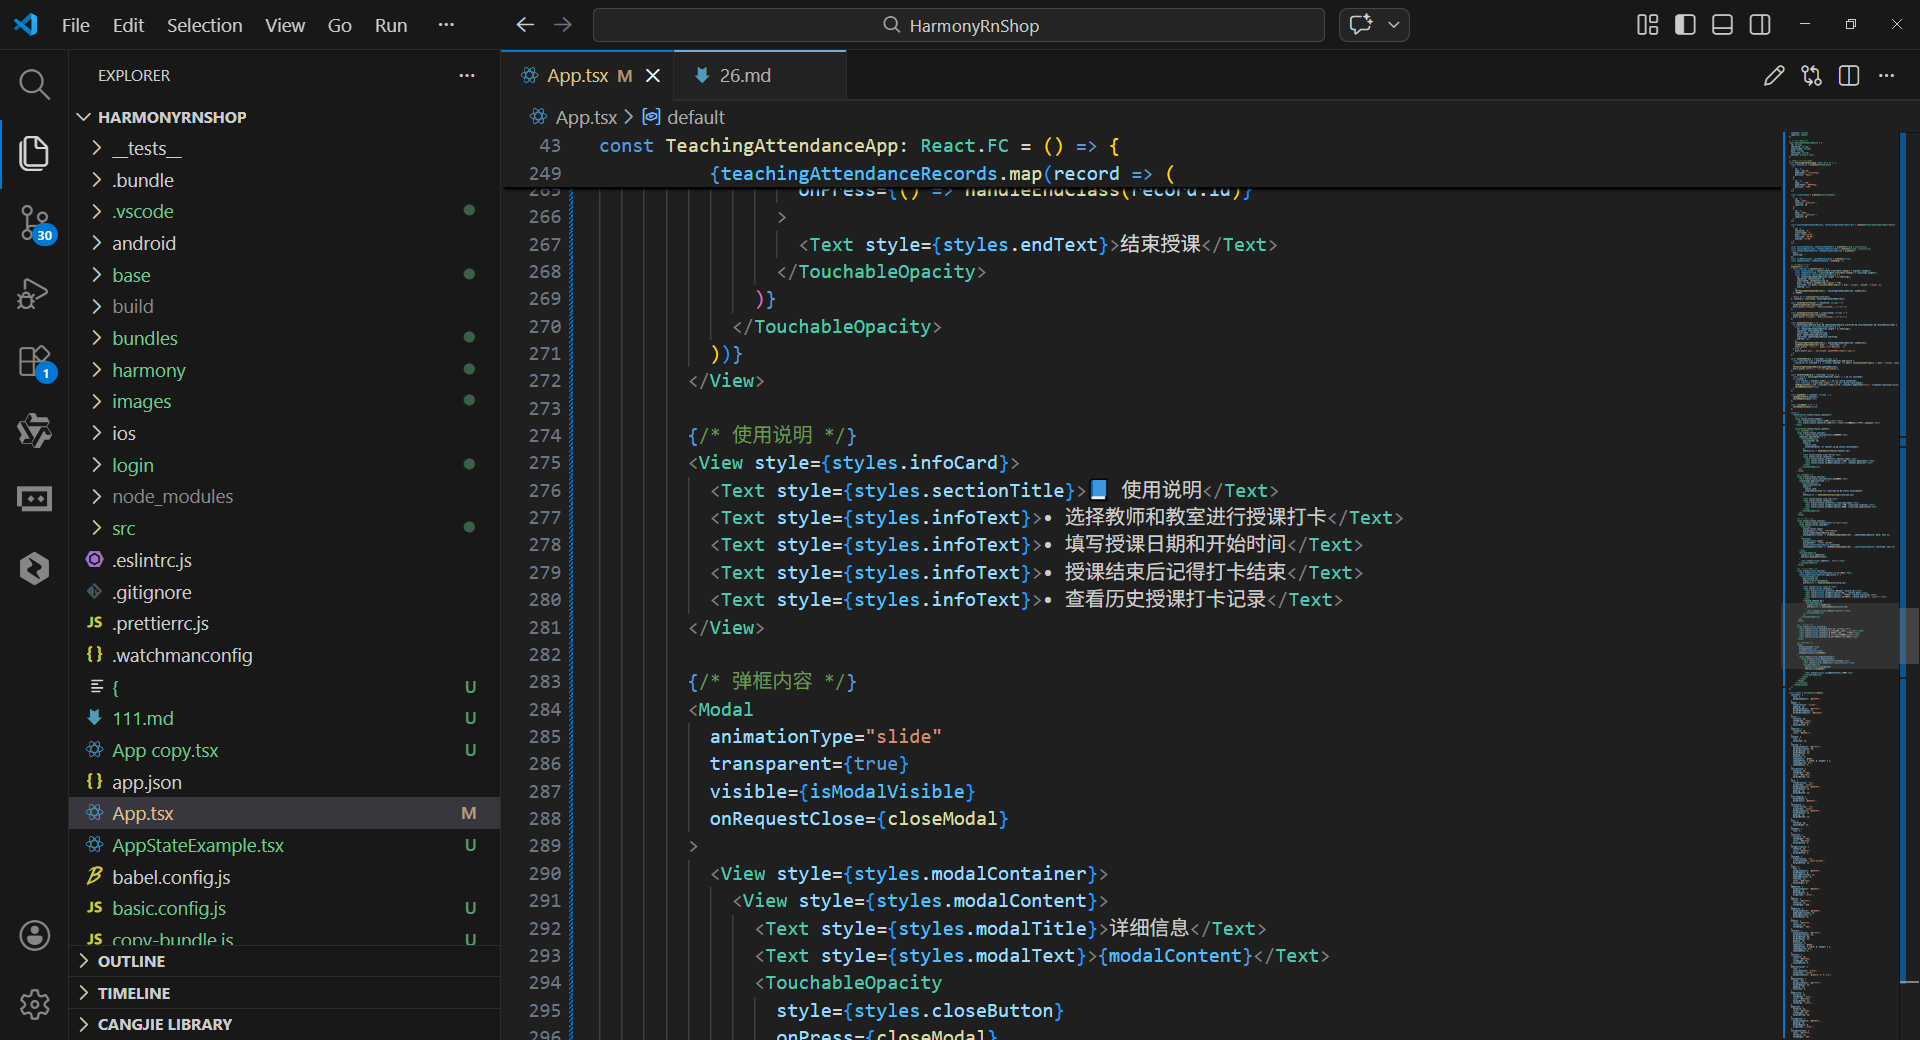Open the Search view in activity bar

click(x=34, y=84)
